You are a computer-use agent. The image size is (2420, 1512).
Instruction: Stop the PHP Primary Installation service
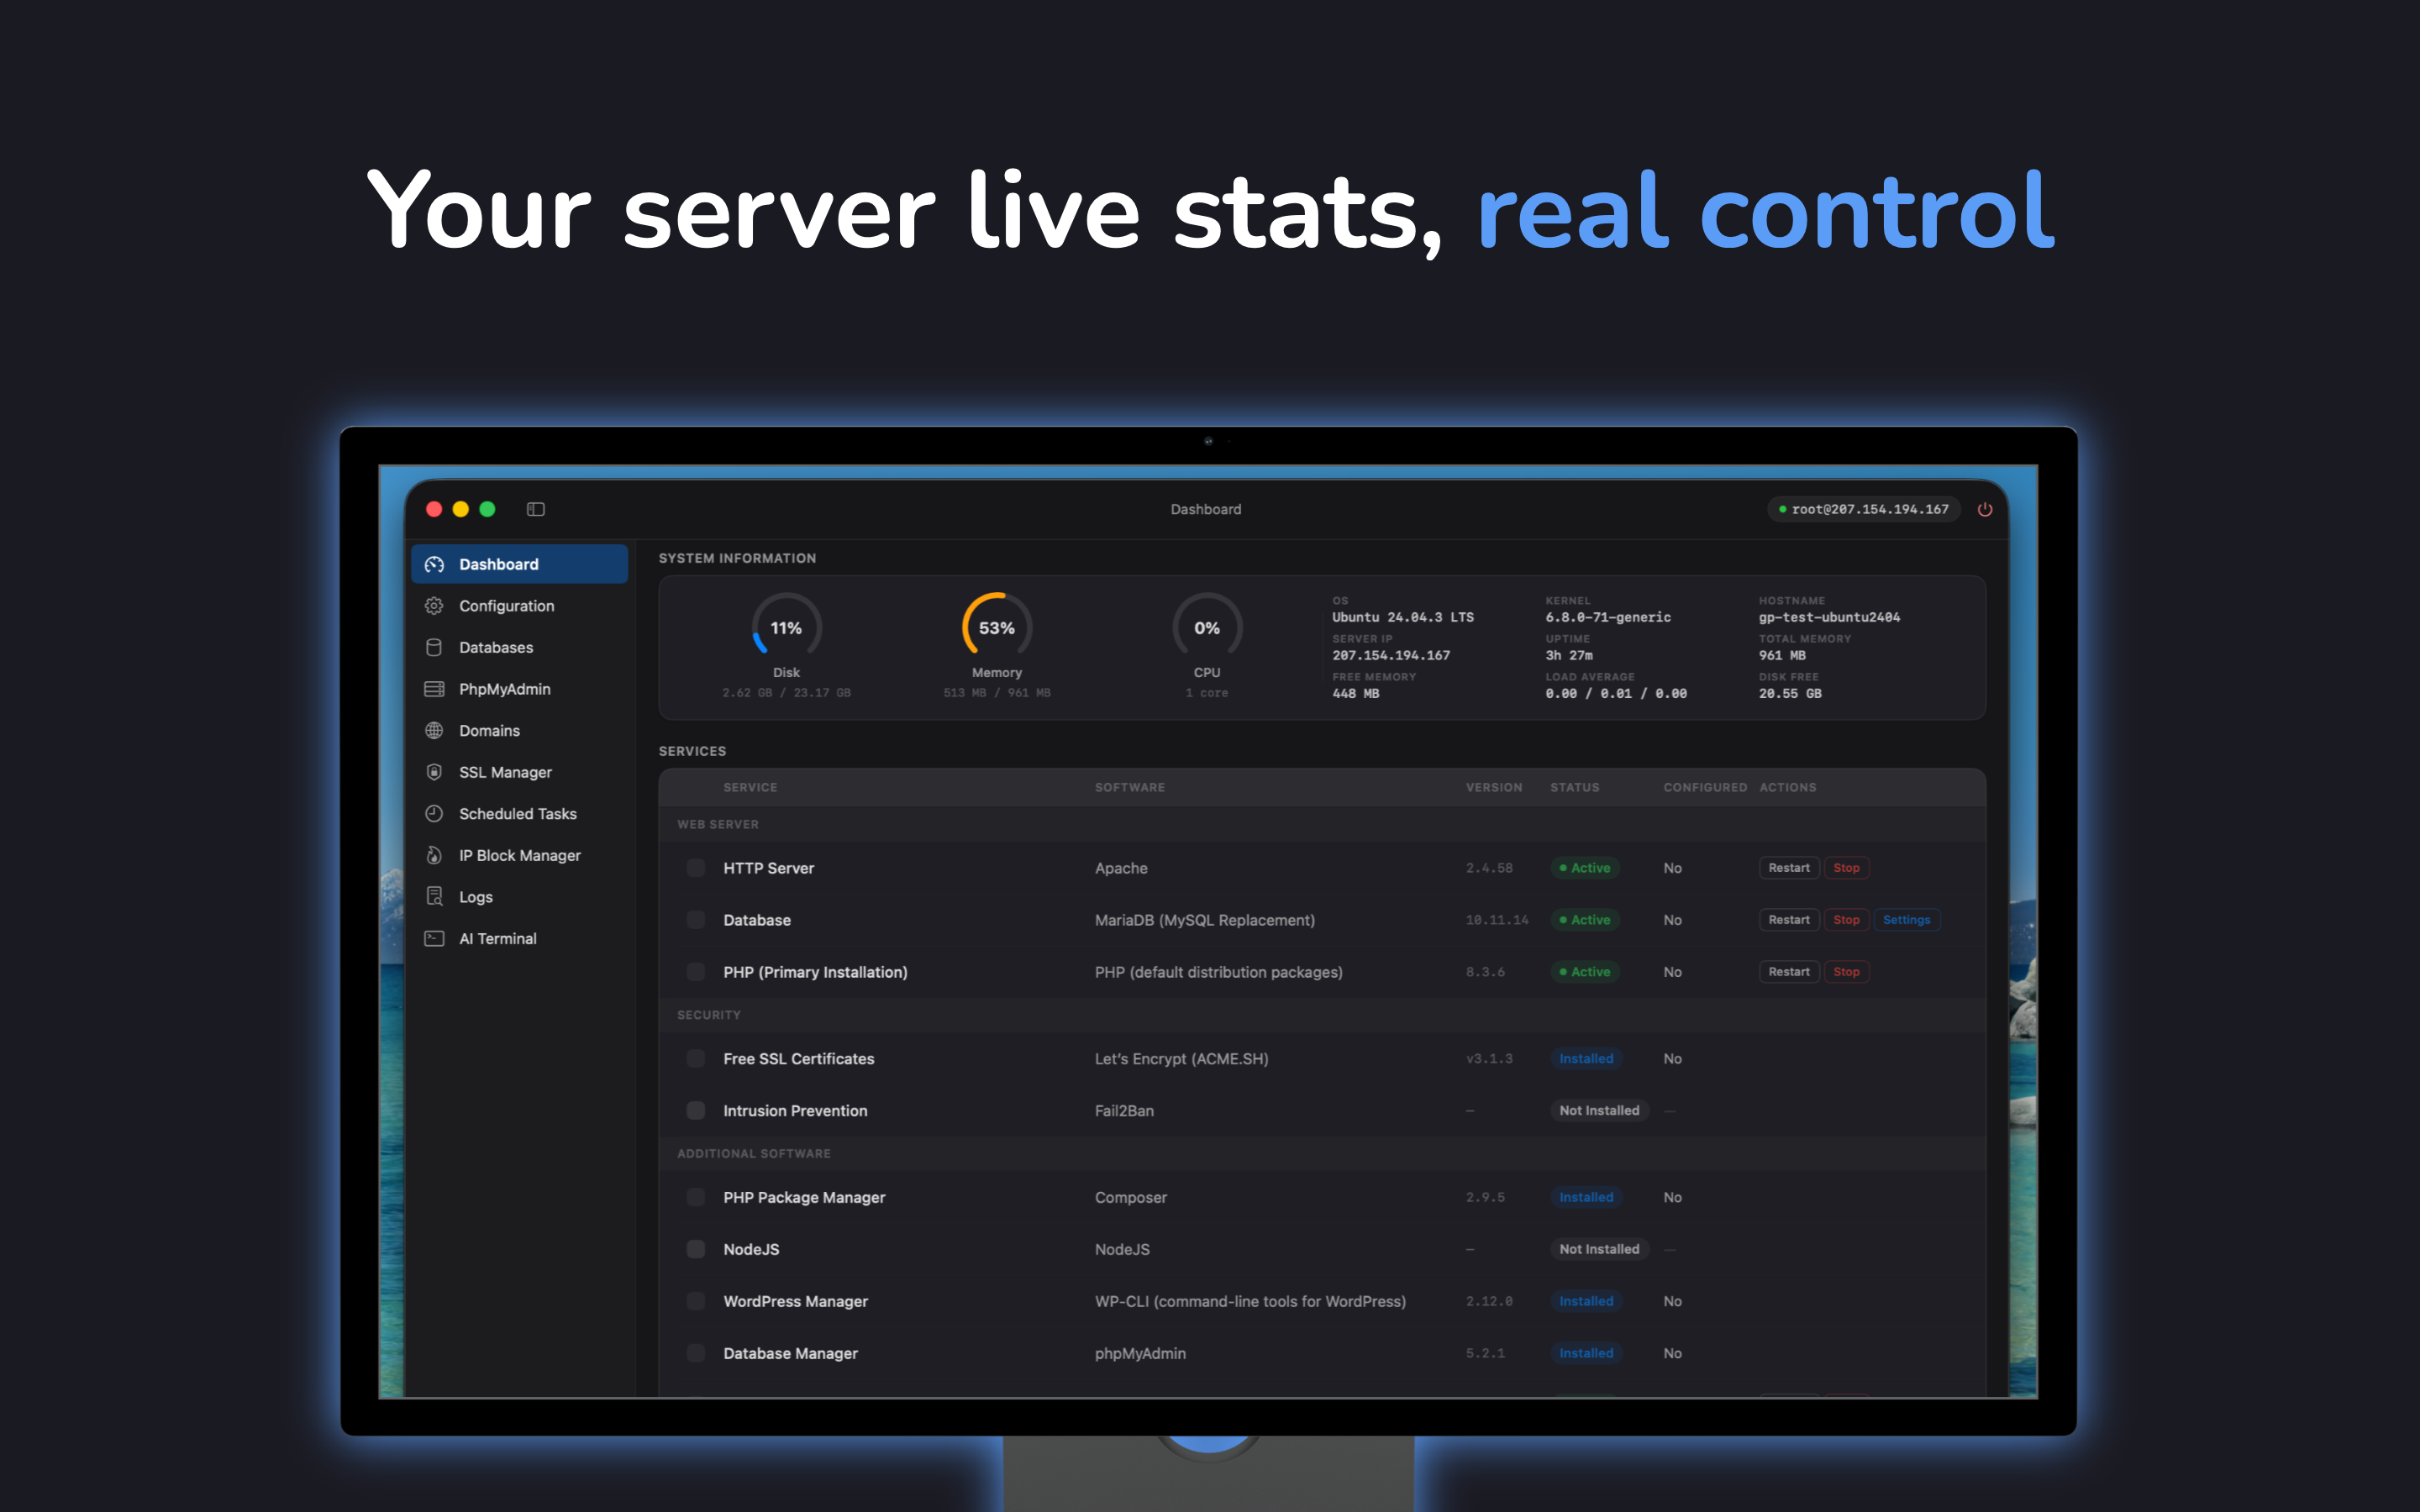click(x=1846, y=972)
